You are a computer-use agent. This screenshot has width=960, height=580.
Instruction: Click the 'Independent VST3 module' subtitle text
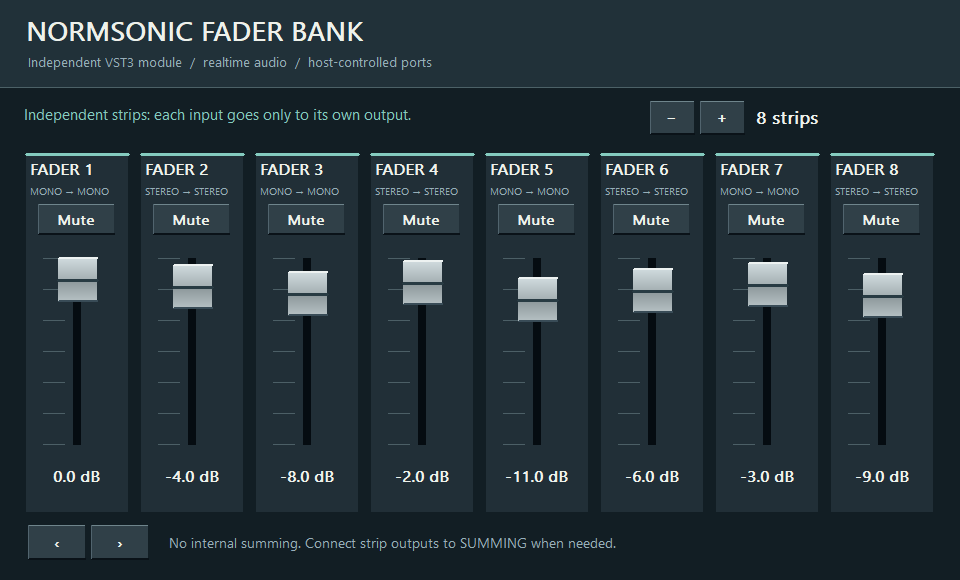[x=105, y=62]
